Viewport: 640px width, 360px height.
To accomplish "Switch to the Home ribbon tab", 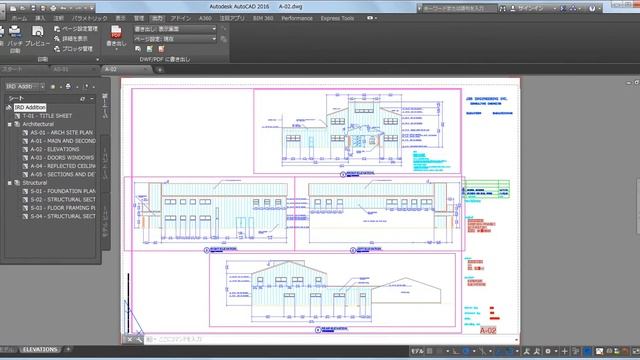I will [19, 18].
